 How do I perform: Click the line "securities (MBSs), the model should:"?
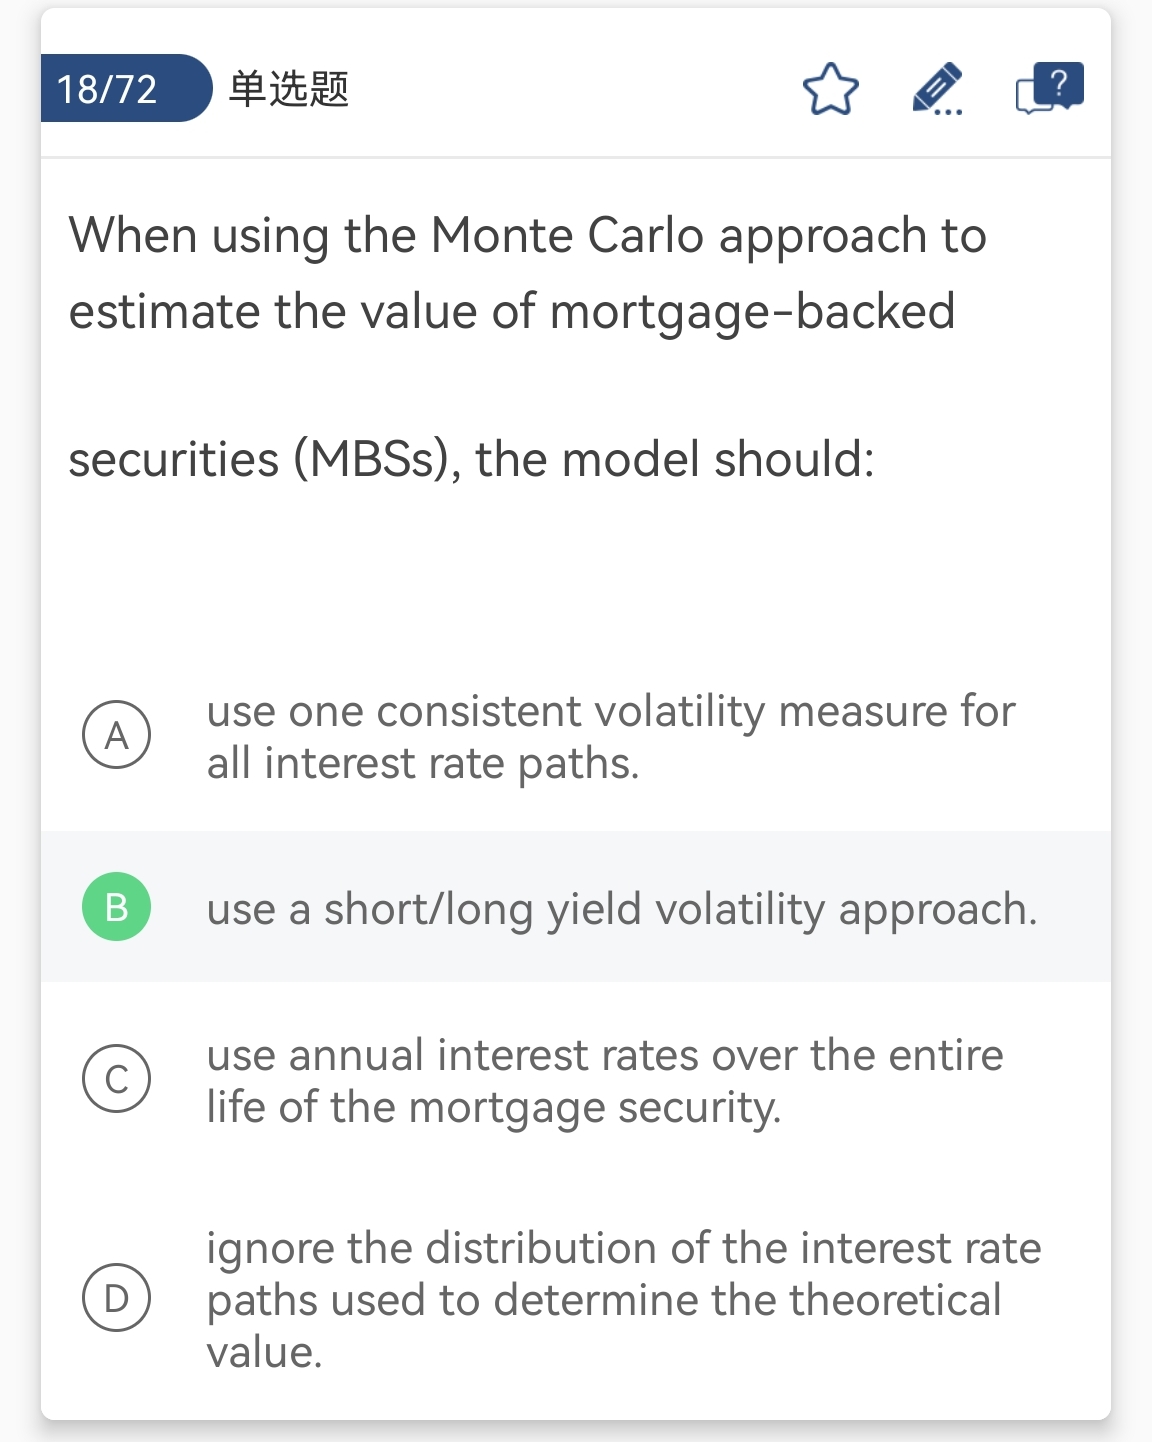(471, 460)
